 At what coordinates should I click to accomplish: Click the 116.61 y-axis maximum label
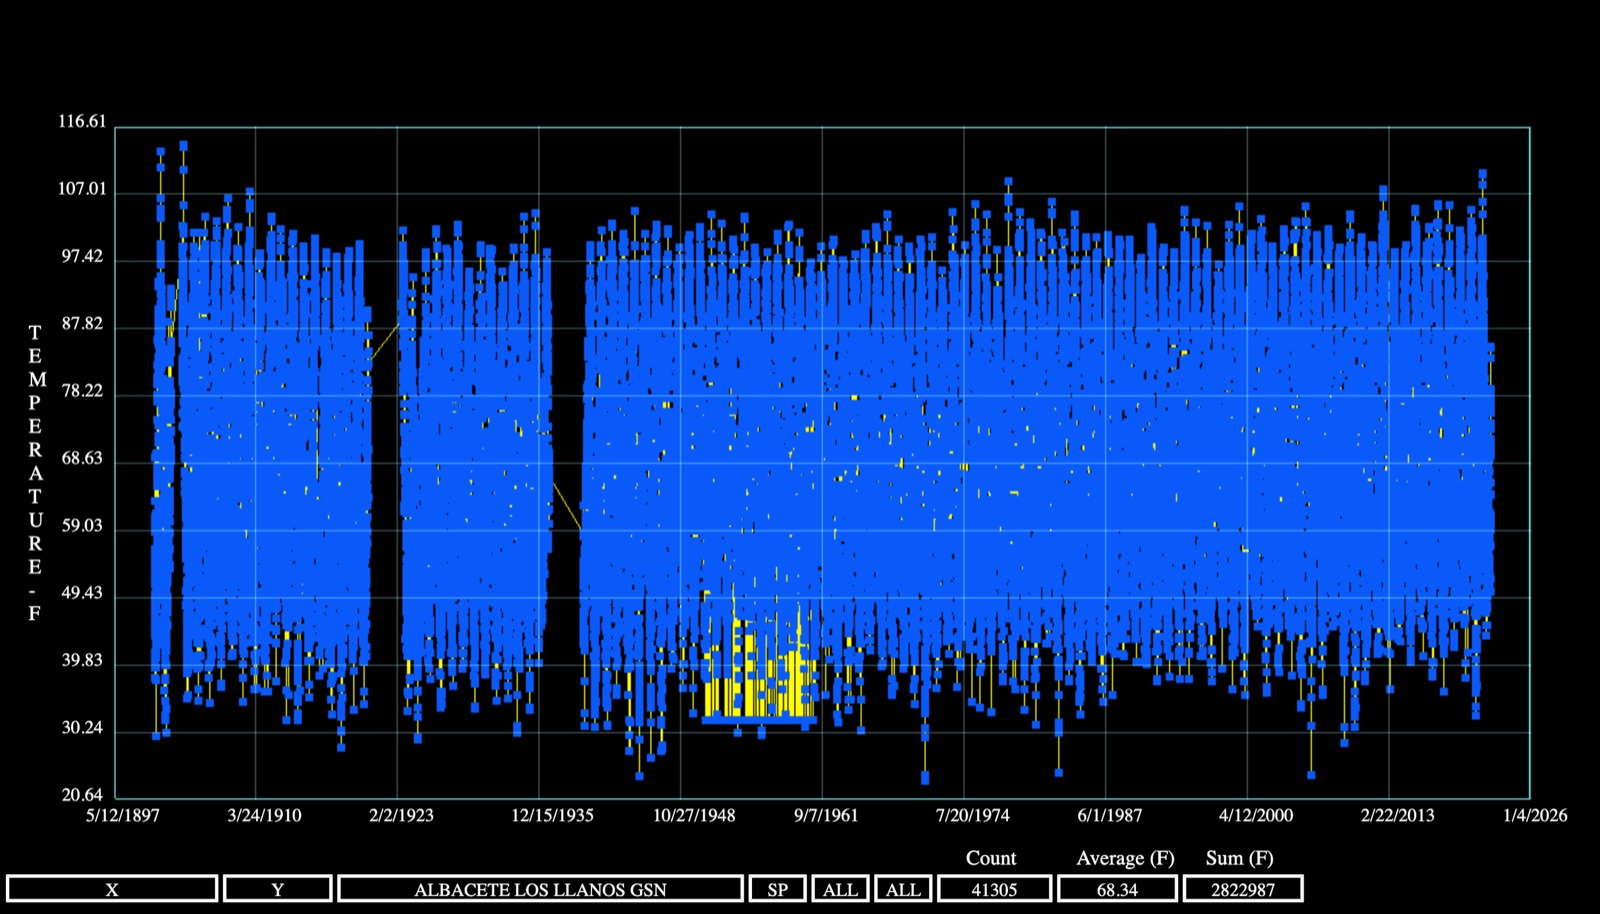click(82, 121)
